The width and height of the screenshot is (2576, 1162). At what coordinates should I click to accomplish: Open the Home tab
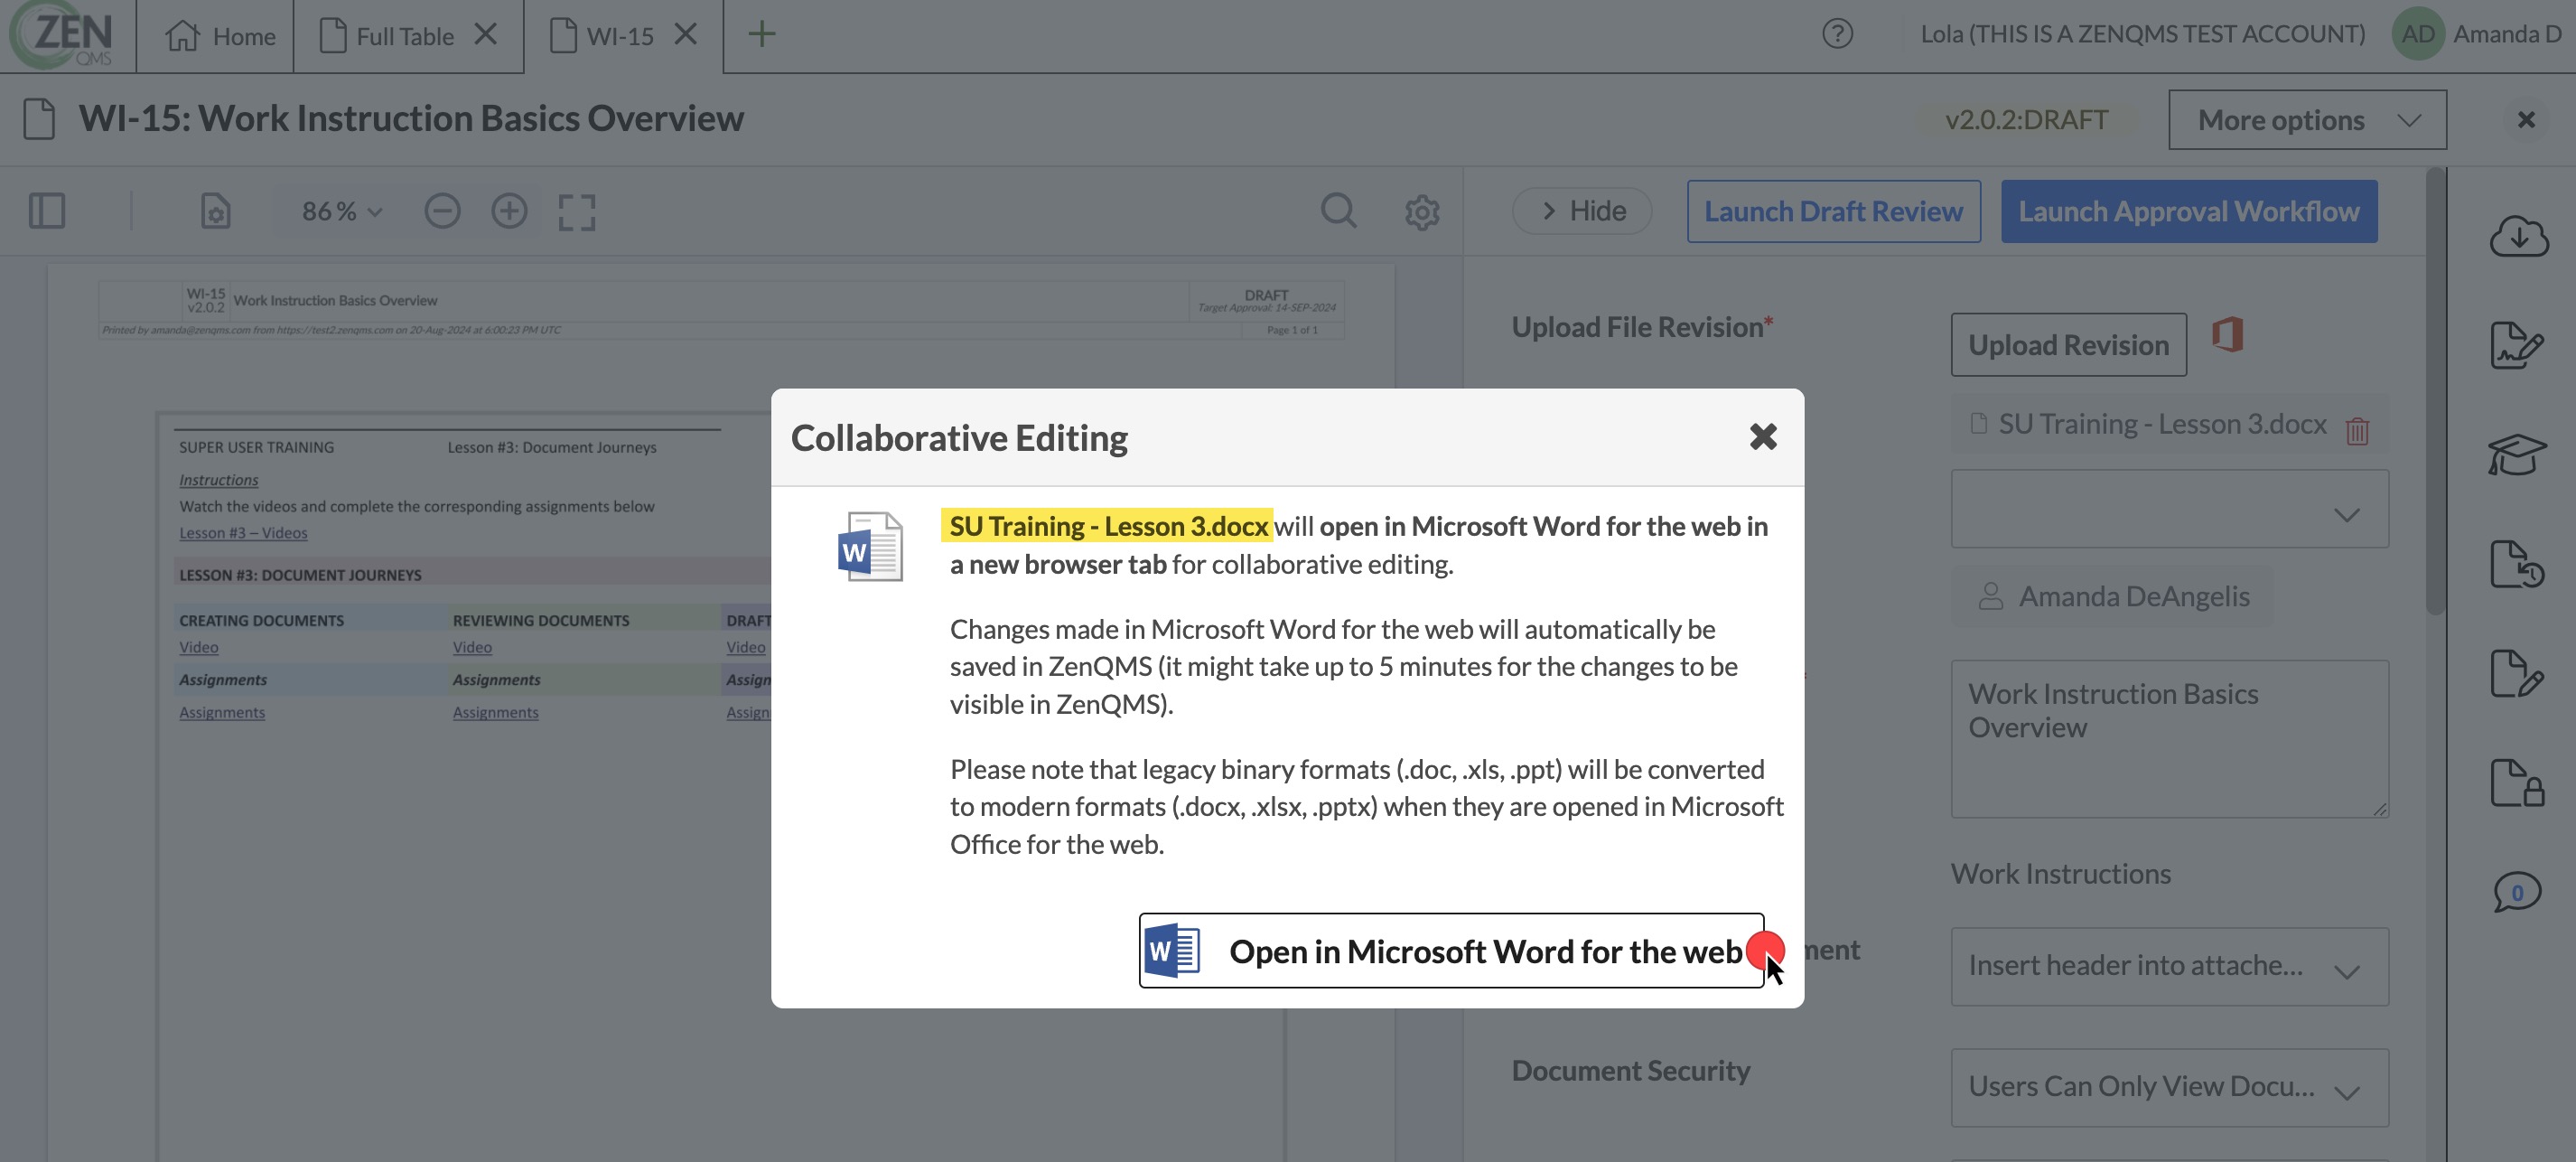click(220, 36)
